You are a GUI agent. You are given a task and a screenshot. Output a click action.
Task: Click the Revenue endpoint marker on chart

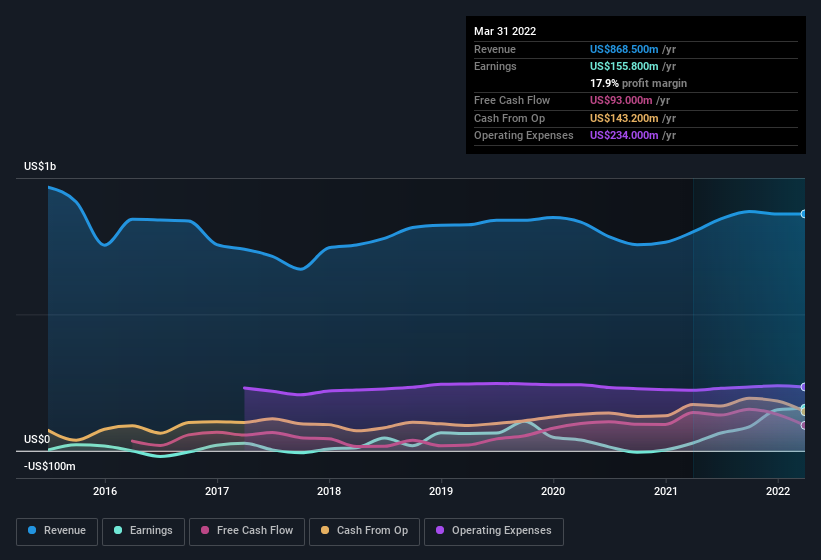point(803,214)
